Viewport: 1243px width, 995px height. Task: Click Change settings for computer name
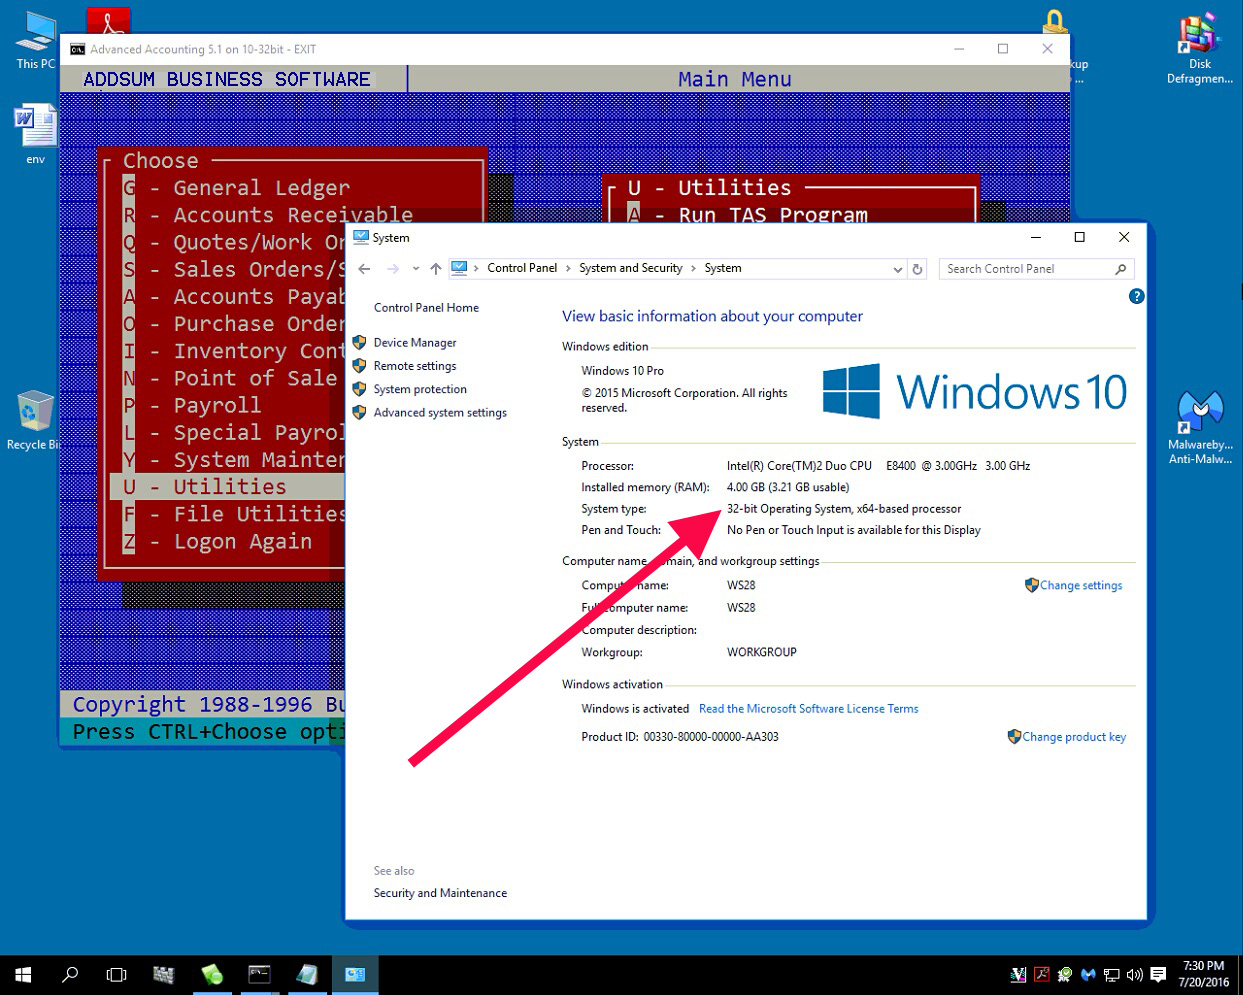tap(1080, 585)
